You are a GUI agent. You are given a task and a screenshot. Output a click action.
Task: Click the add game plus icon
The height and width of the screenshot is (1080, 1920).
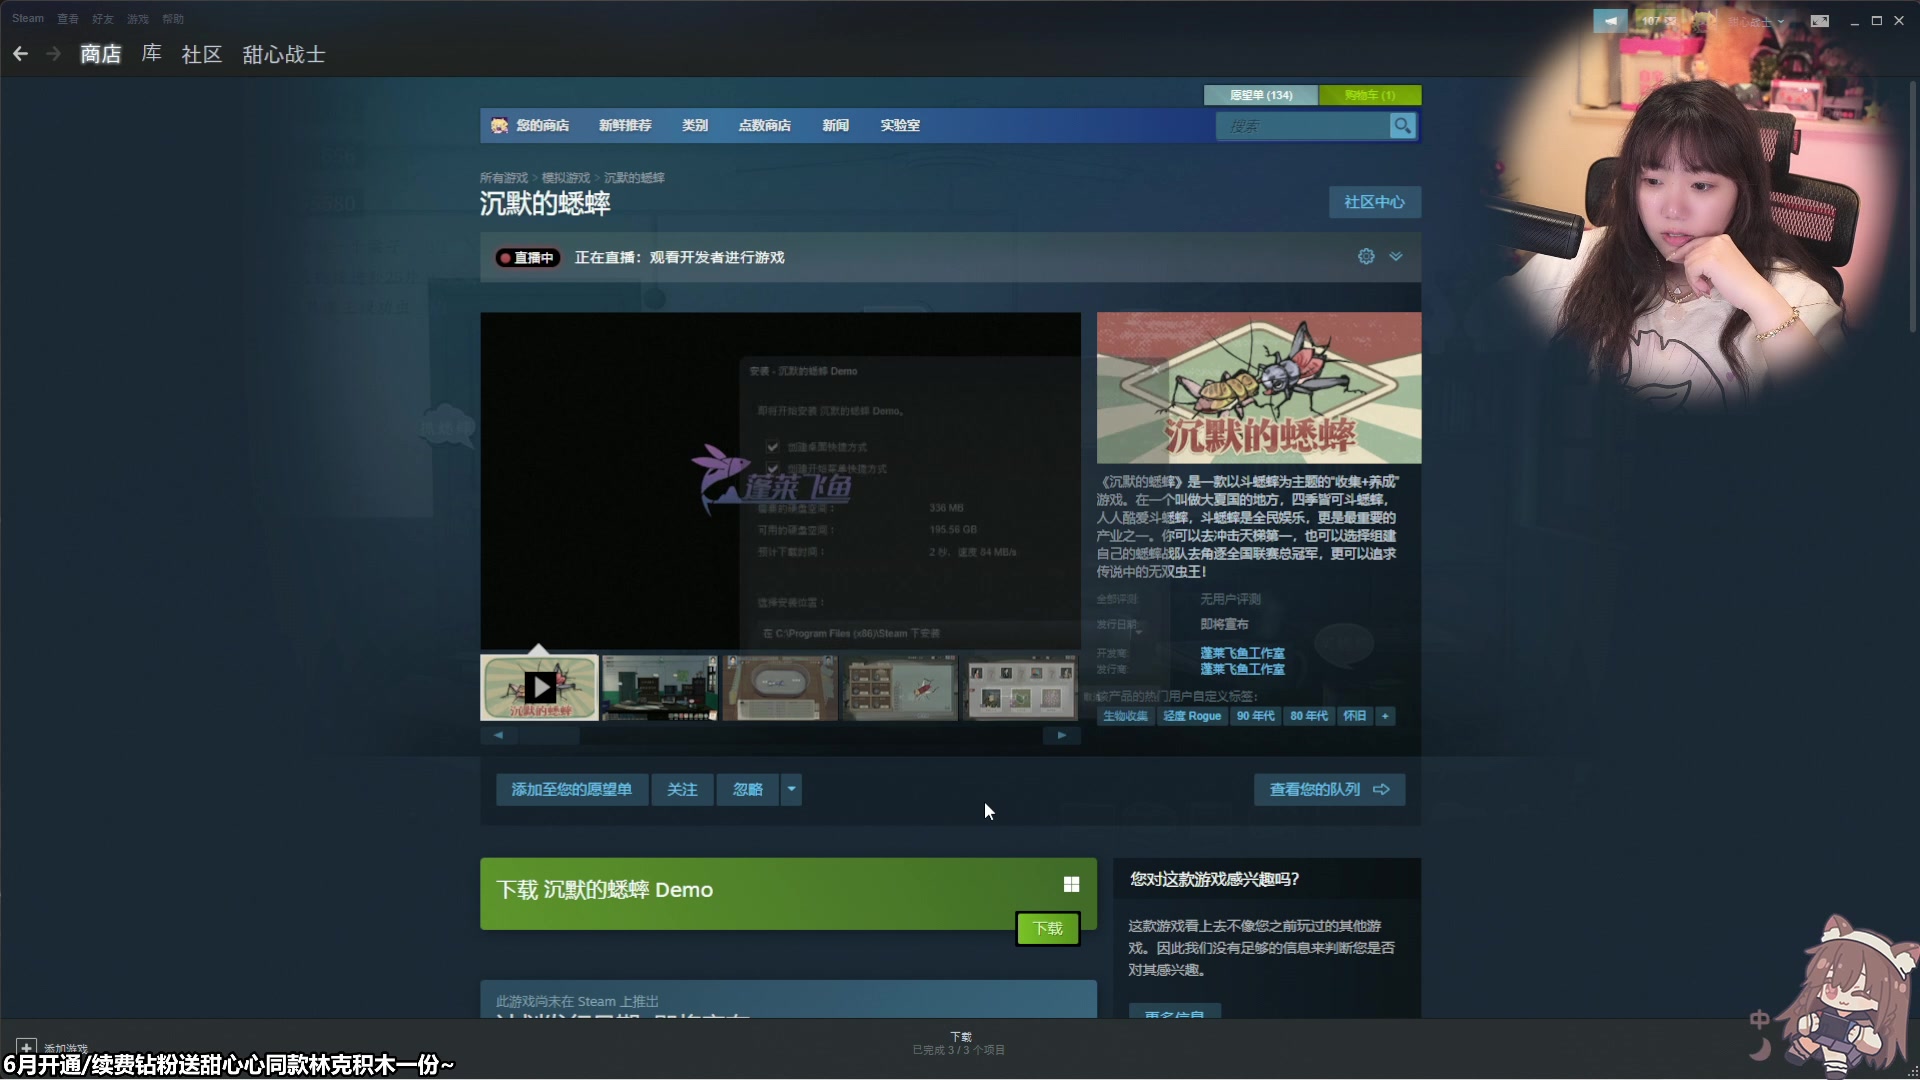click(26, 1047)
